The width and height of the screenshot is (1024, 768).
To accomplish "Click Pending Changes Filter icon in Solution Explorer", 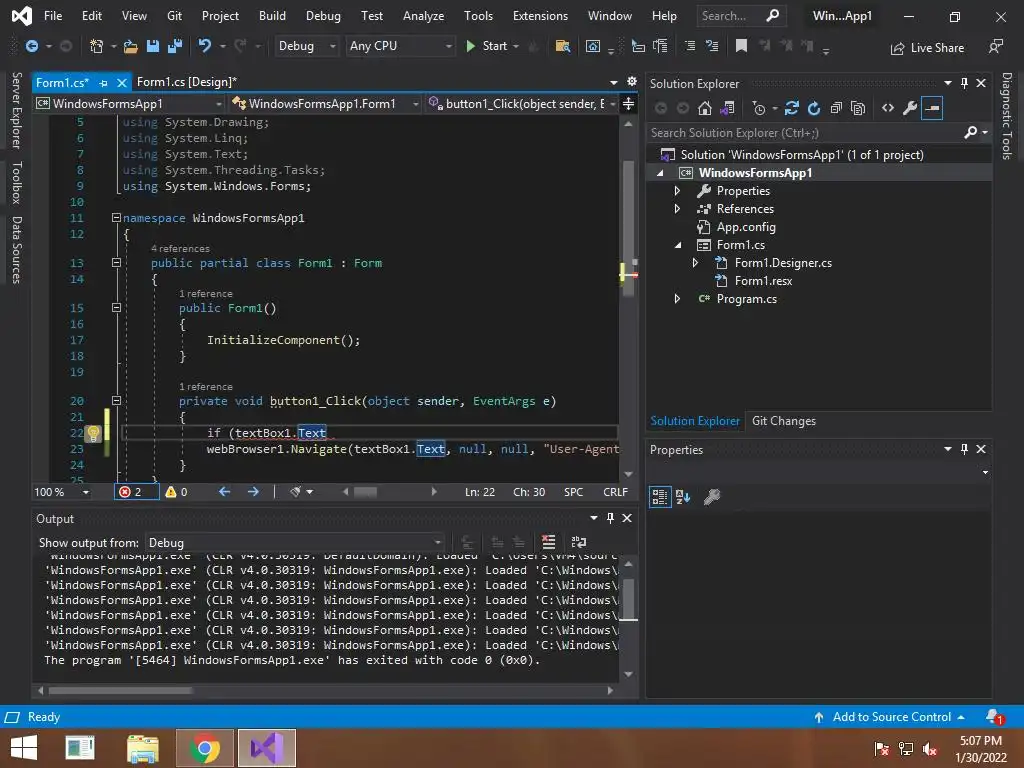I will point(758,108).
